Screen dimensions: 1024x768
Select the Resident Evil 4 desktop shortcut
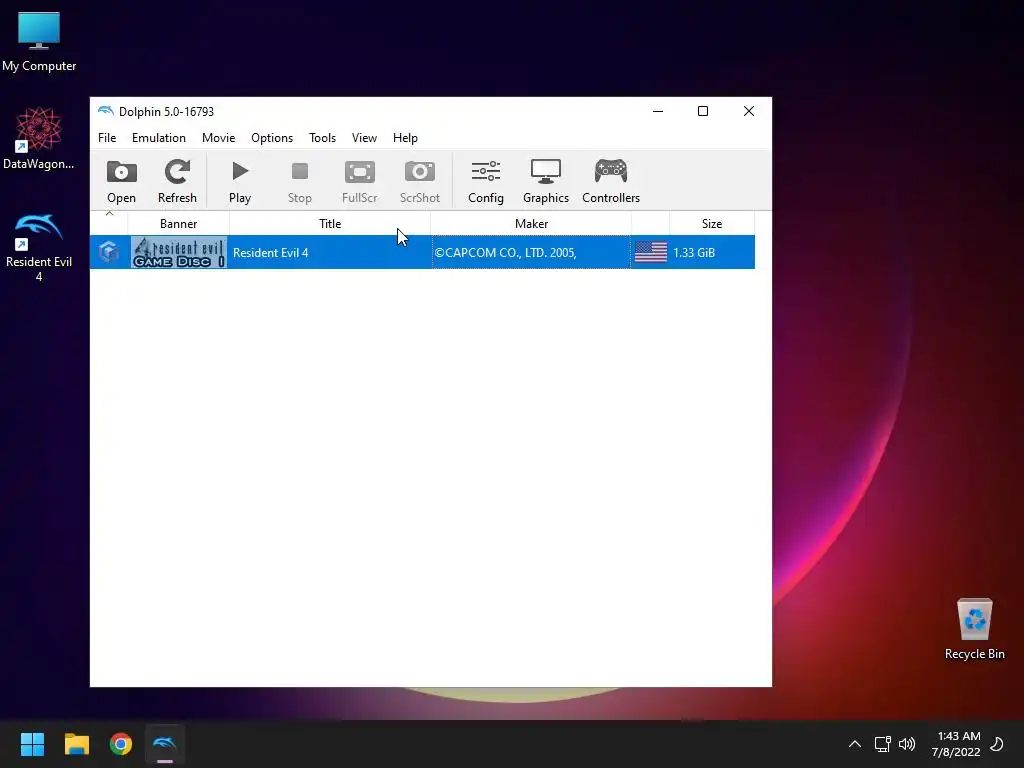pyautogui.click(x=39, y=248)
